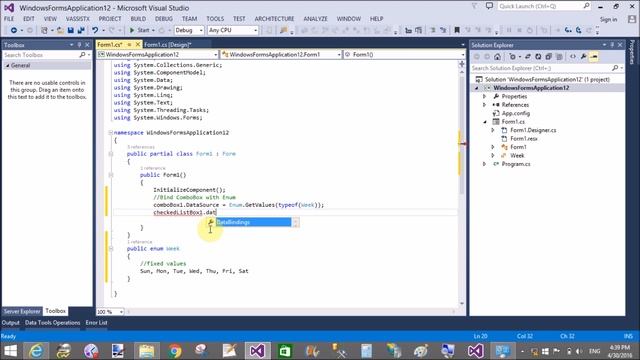Click the editor vertical scrollbar
This screenshot has width=640, height=360.
click(462, 188)
